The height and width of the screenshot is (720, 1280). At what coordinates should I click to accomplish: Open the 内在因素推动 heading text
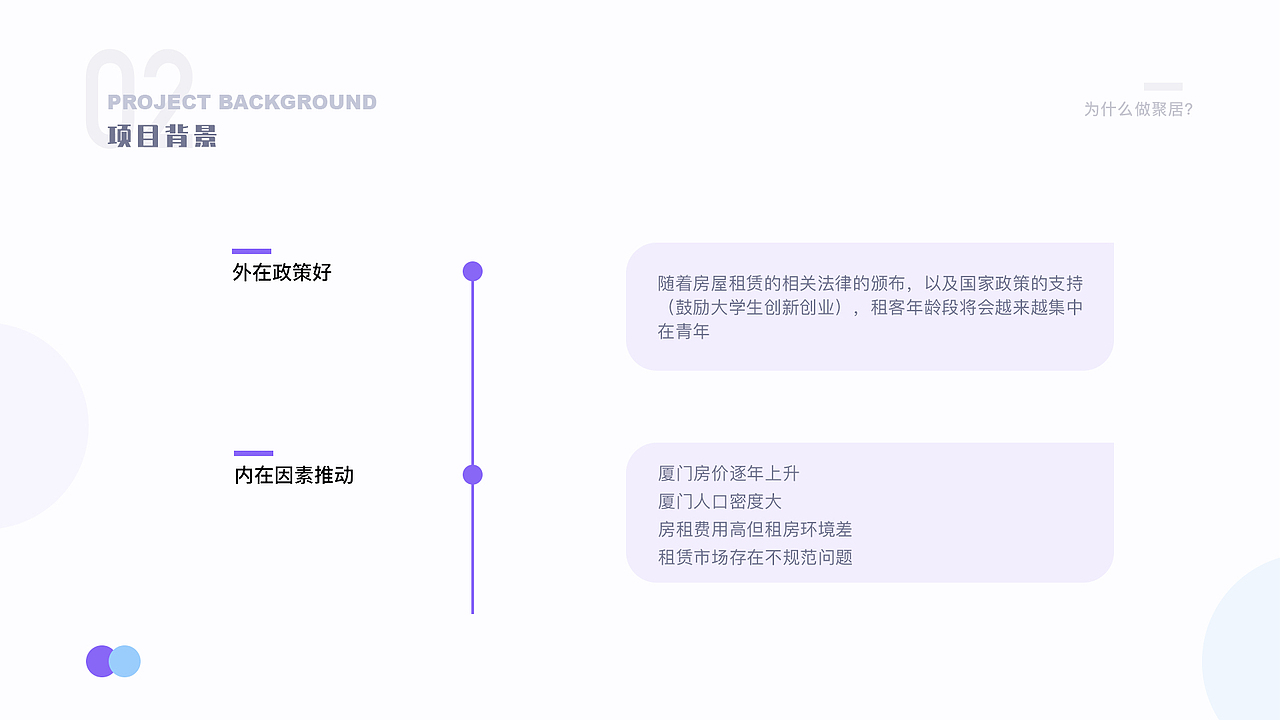tap(294, 475)
